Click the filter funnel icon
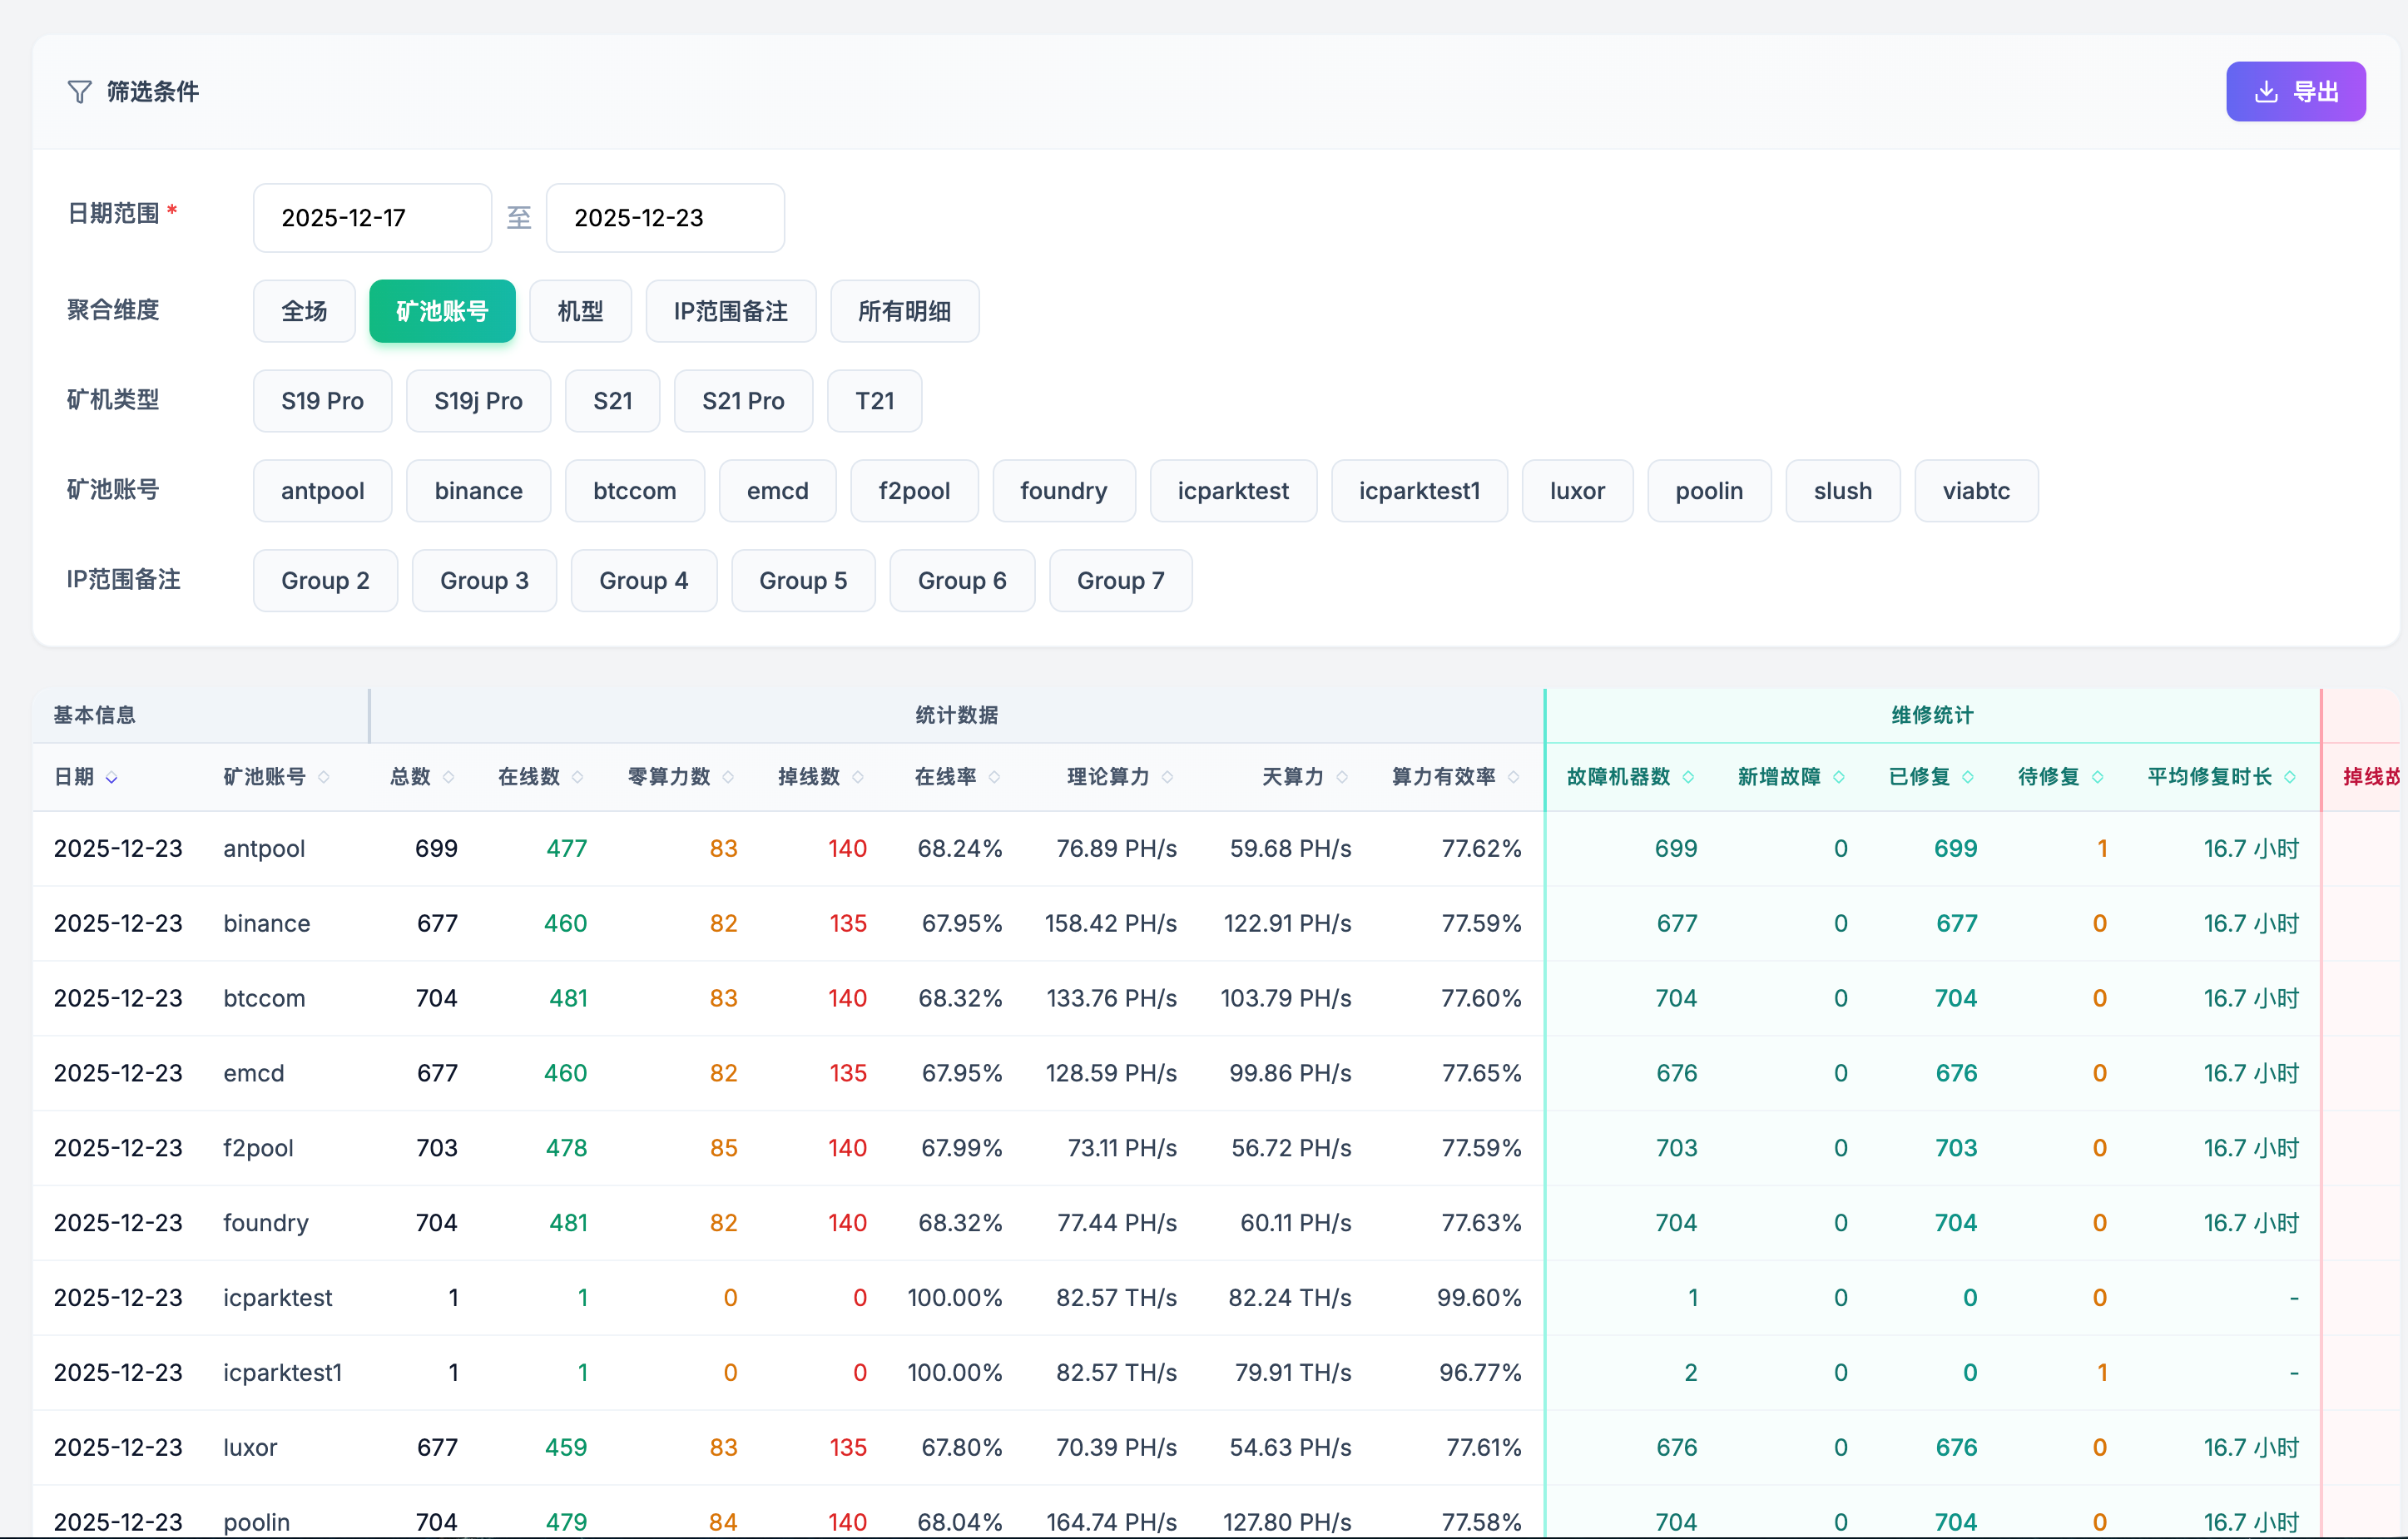Image resolution: width=2408 pixels, height=1539 pixels. 79,92
